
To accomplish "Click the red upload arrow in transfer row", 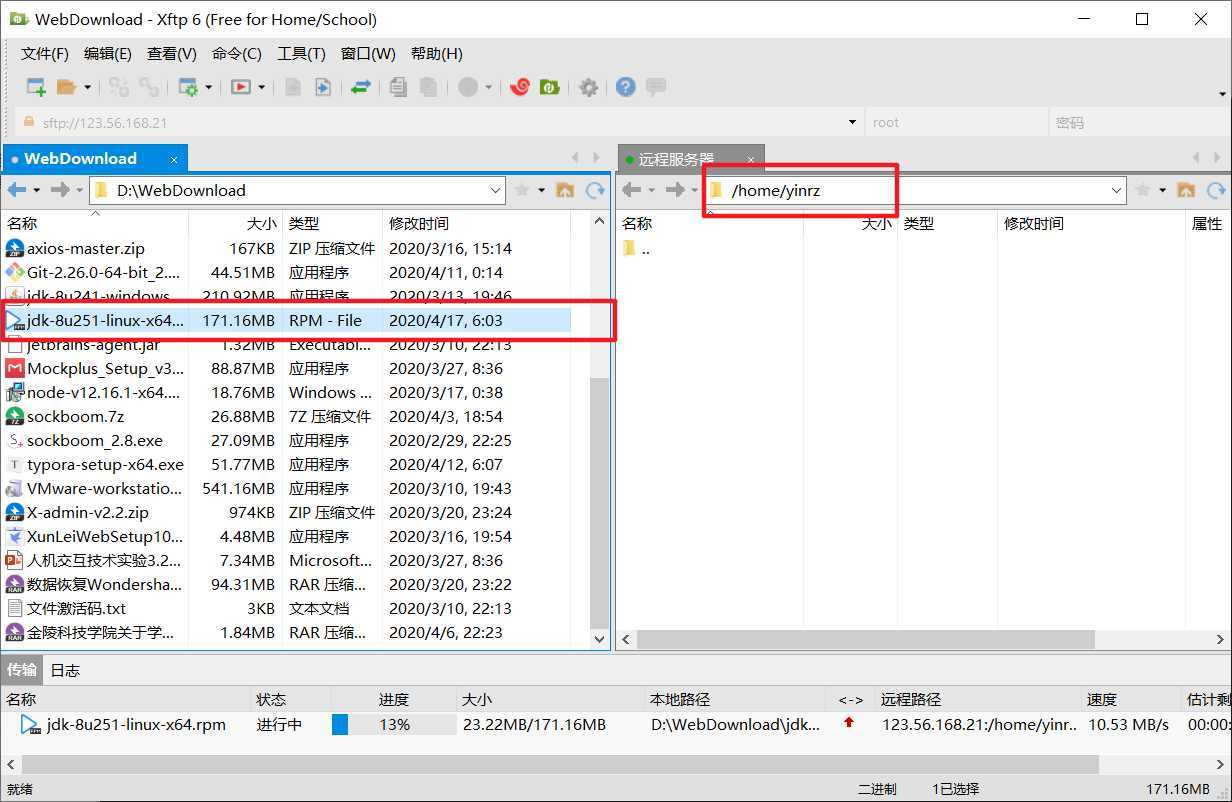I will coord(849,722).
